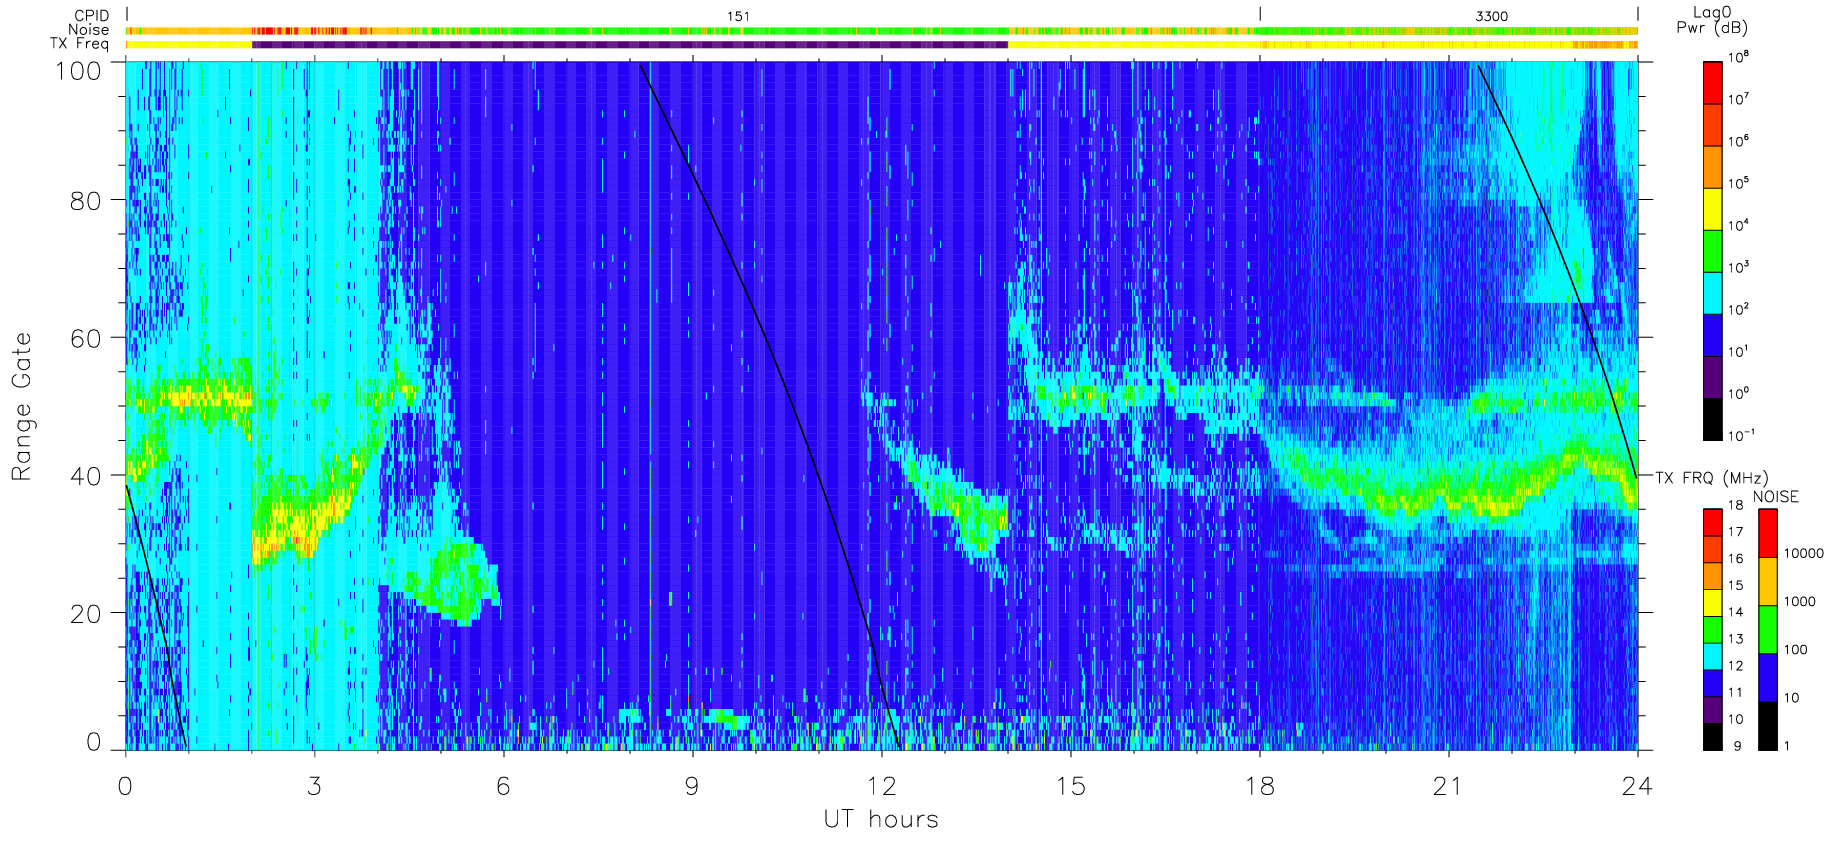
Task: Click the '15' tick on UT hours axis
Action: [x=1070, y=786]
